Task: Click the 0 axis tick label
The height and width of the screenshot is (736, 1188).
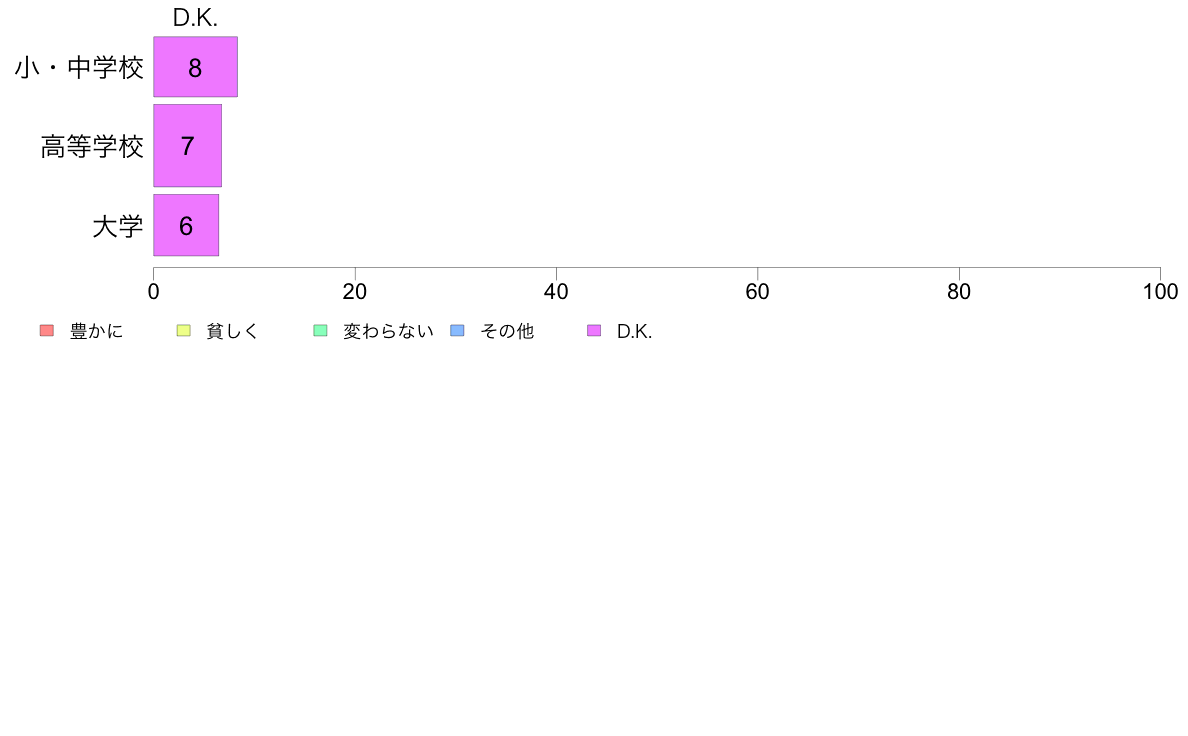Action: click(154, 292)
